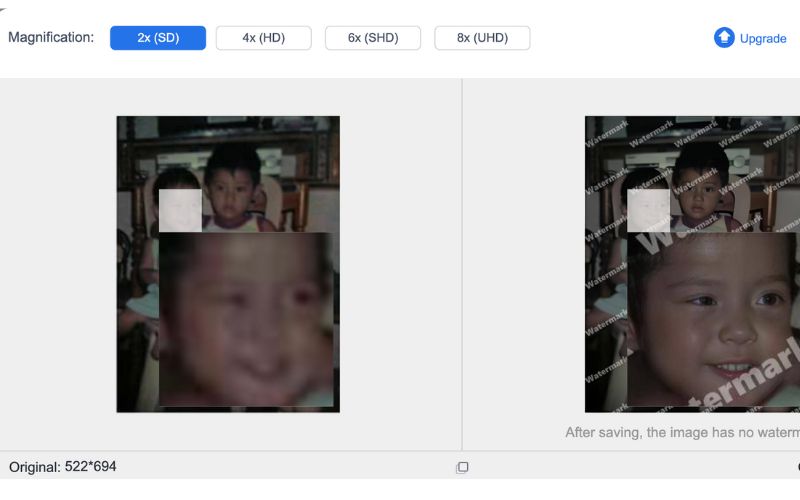Click the blurry magnified face inset

click(x=246, y=320)
